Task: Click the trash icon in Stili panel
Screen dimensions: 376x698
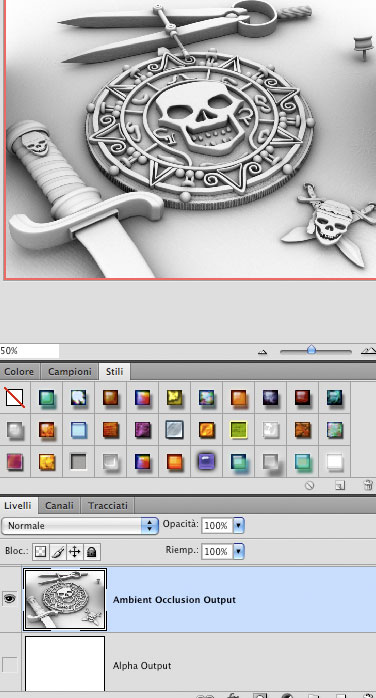Action: pyautogui.click(x=368, y=485)
